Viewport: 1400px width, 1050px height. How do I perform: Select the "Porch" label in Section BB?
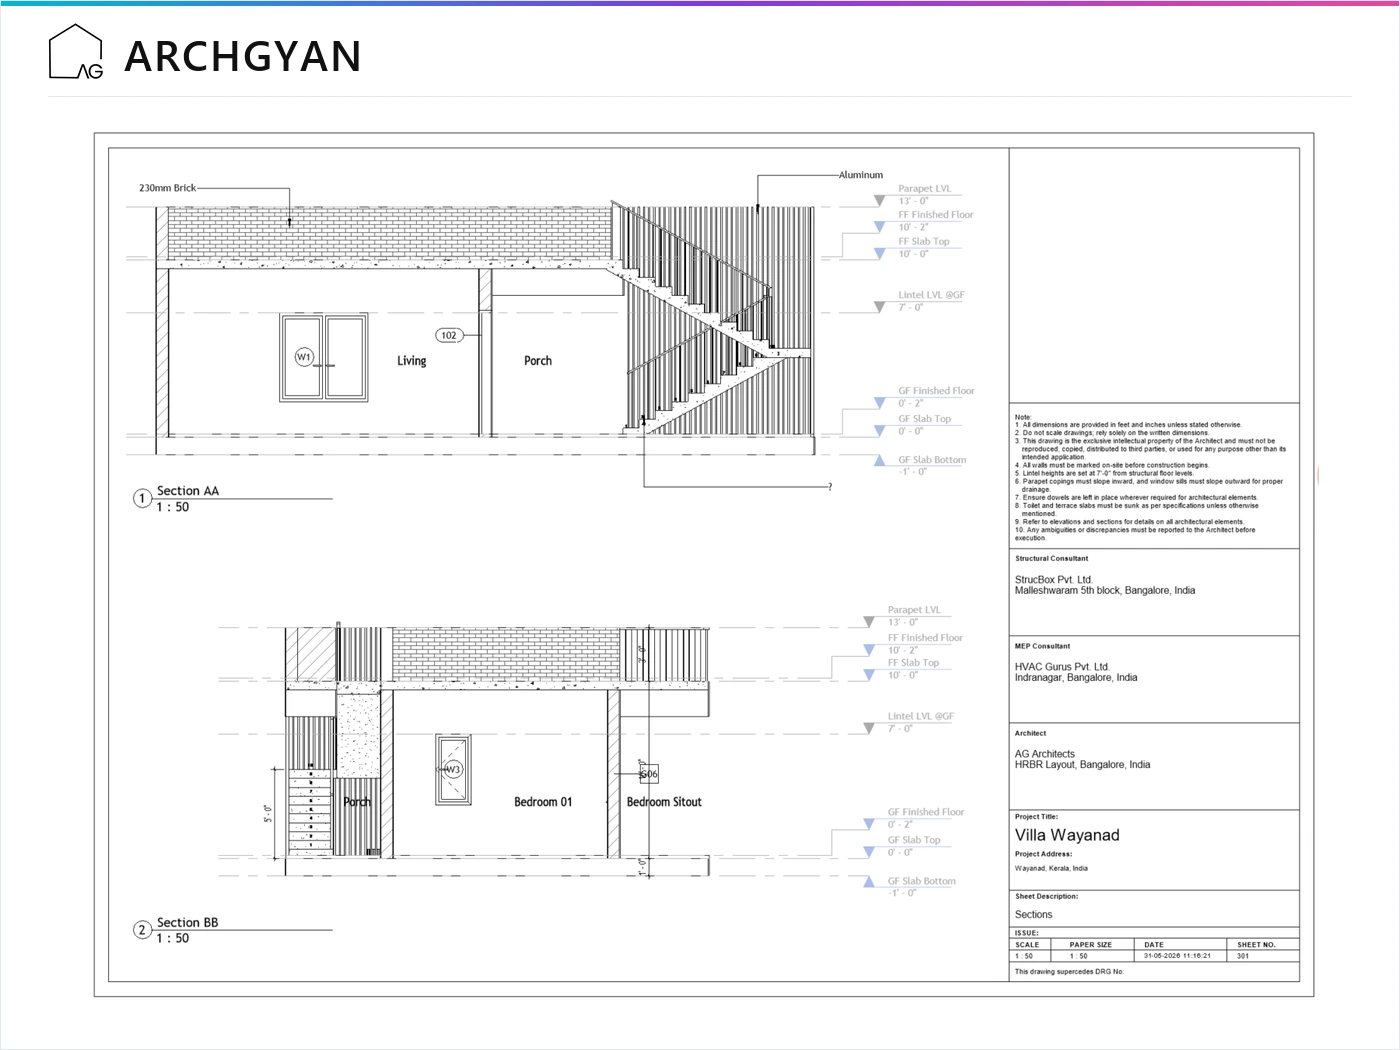tap(357, 802)
